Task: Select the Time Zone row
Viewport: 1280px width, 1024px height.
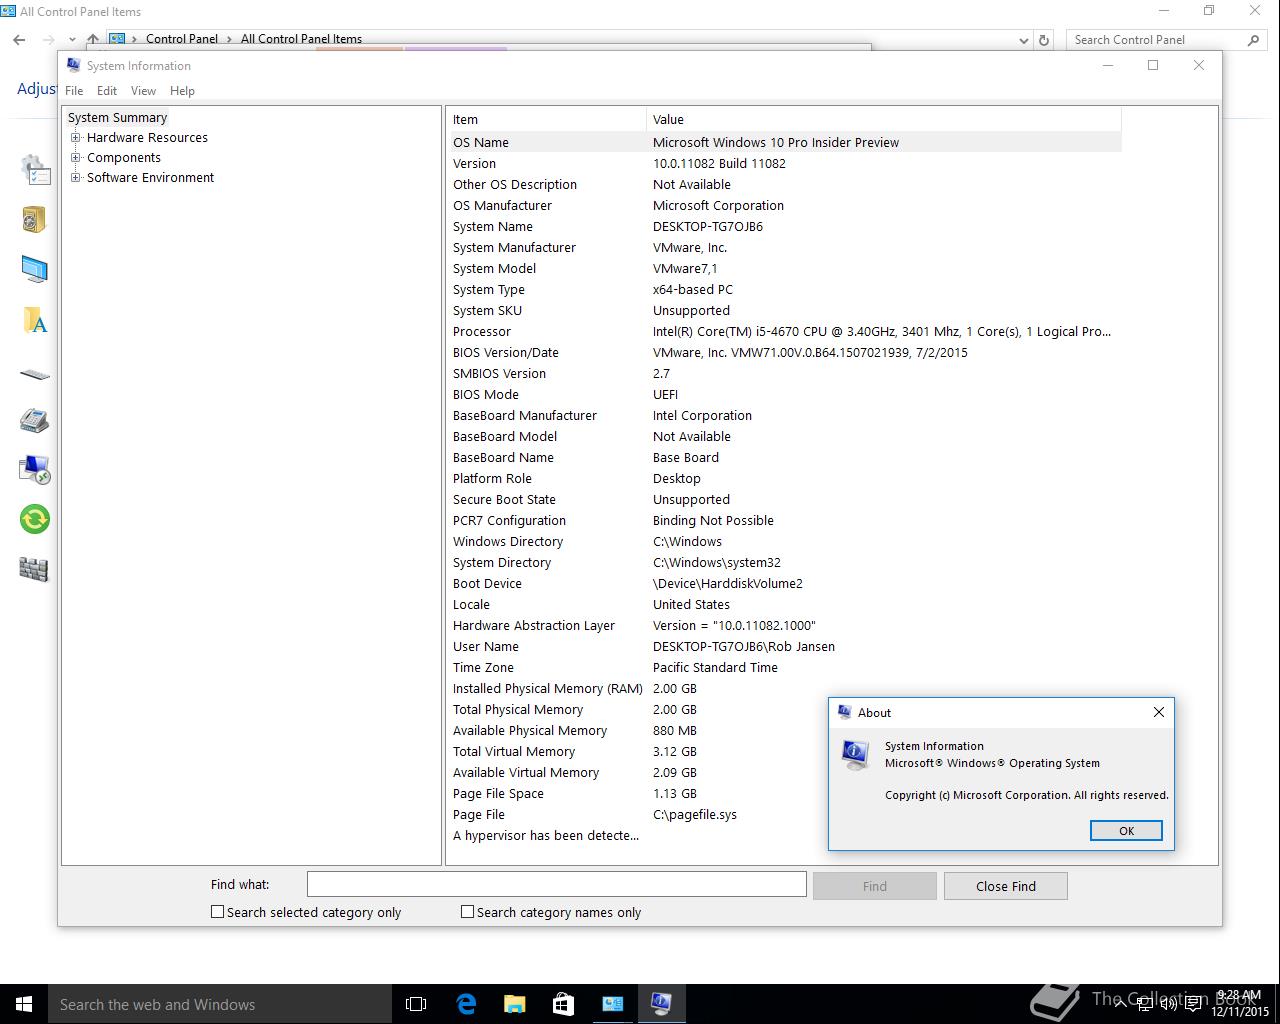Action: [785, 667]
